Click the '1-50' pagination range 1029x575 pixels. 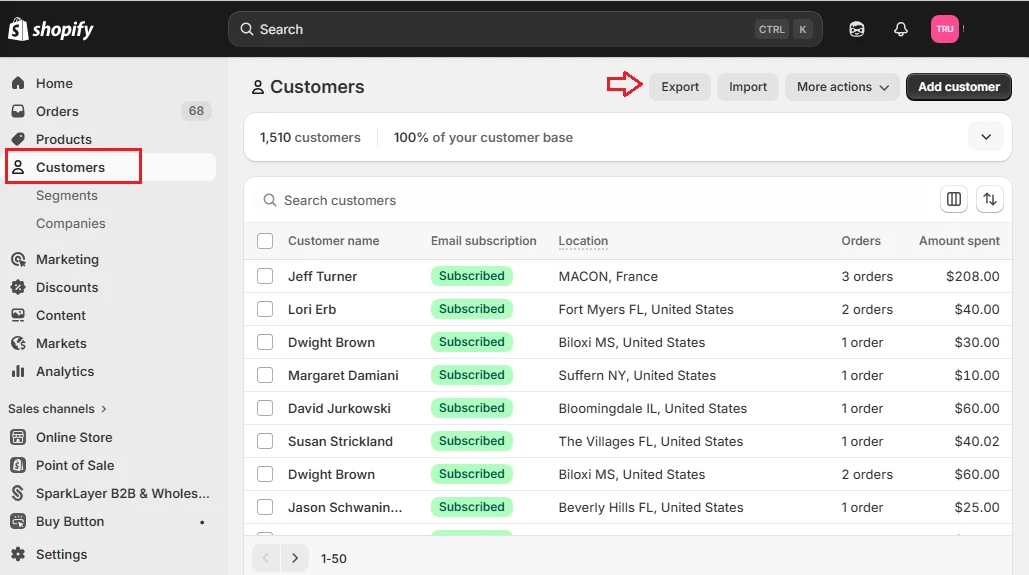tap(333, 559)
